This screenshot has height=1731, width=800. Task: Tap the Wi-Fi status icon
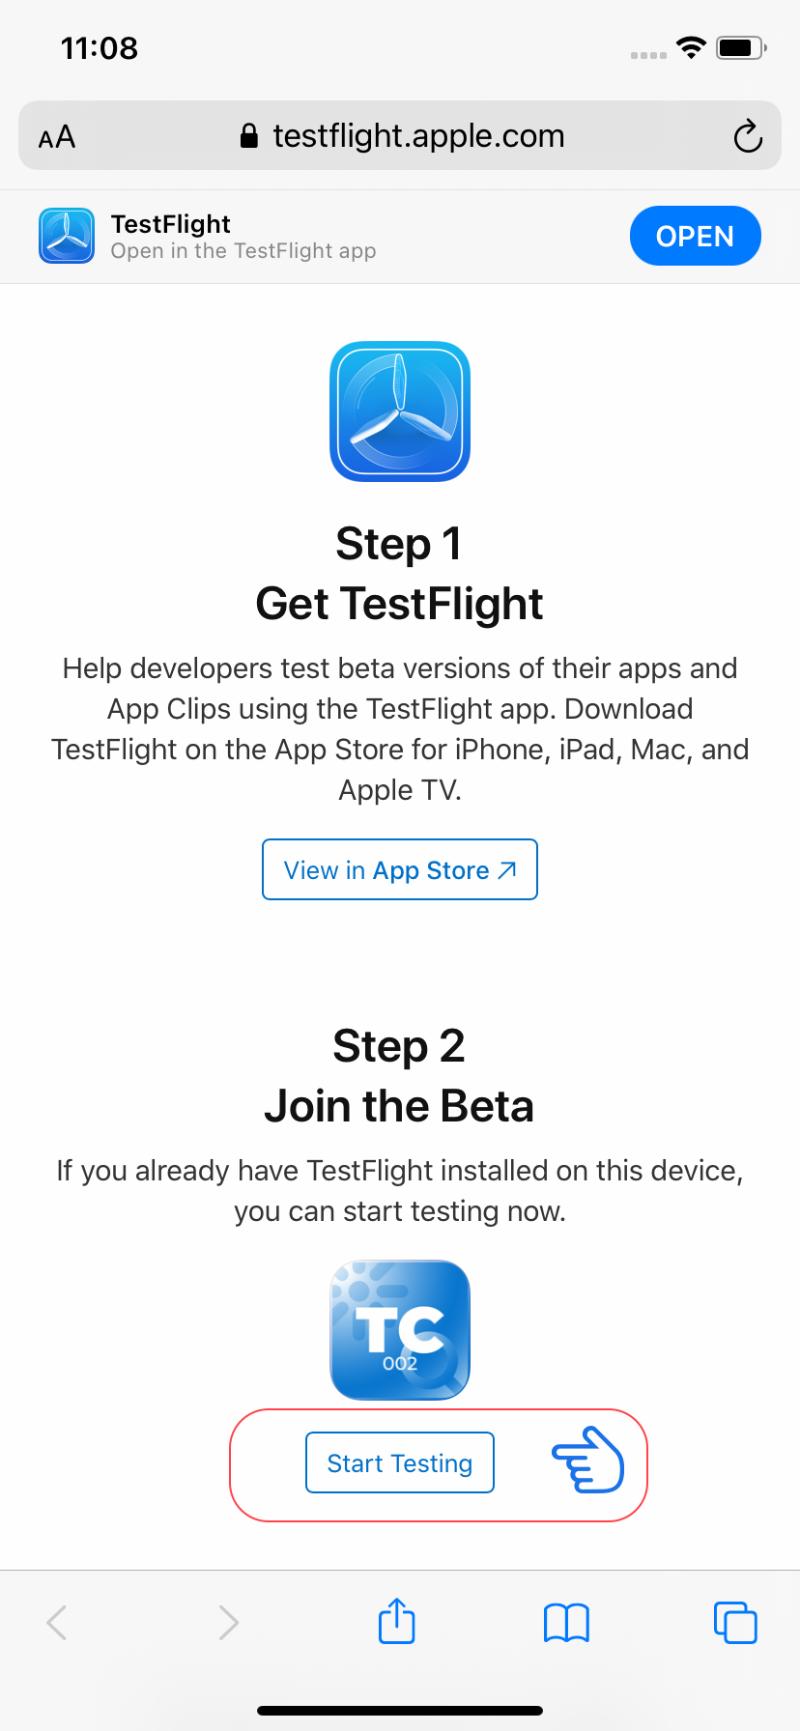(689, 45)
